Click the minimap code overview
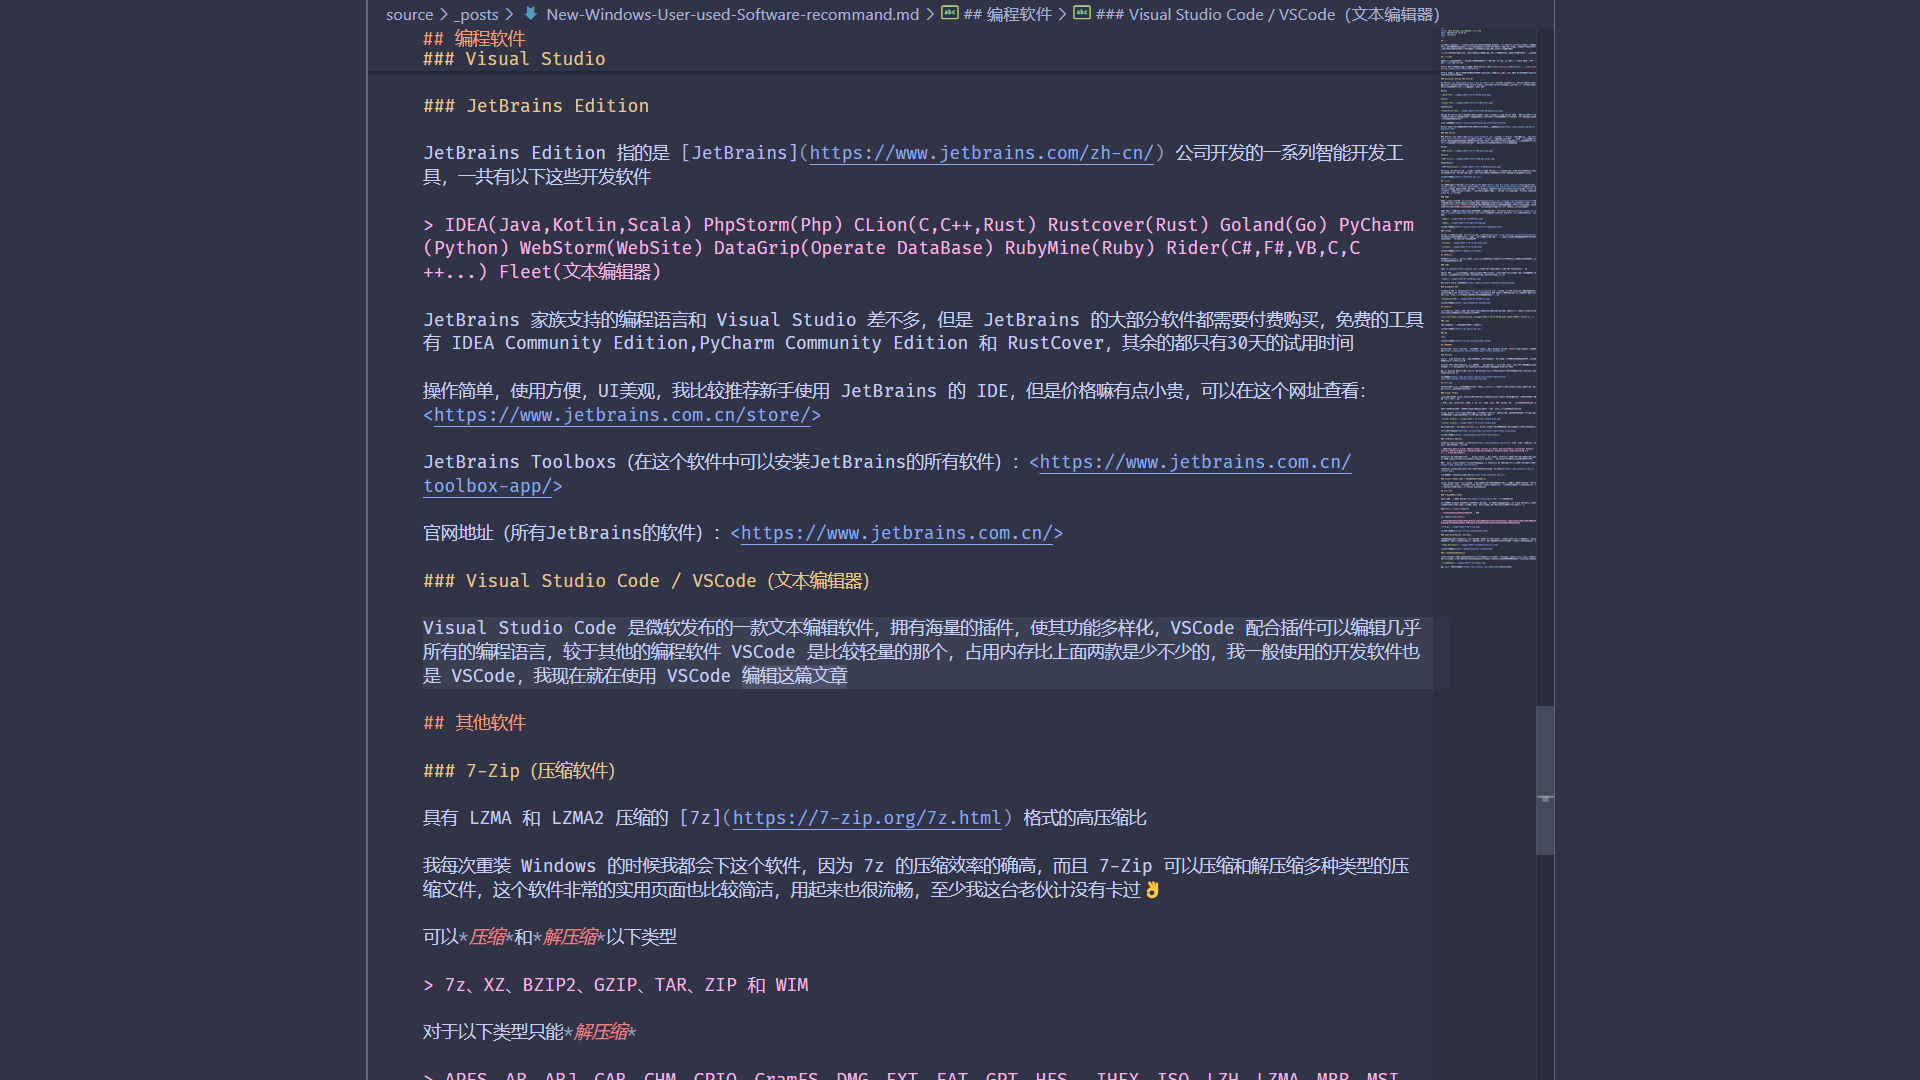Screen dimensions: 1920x1080 pyautogui.click(x=1488, y=300)
